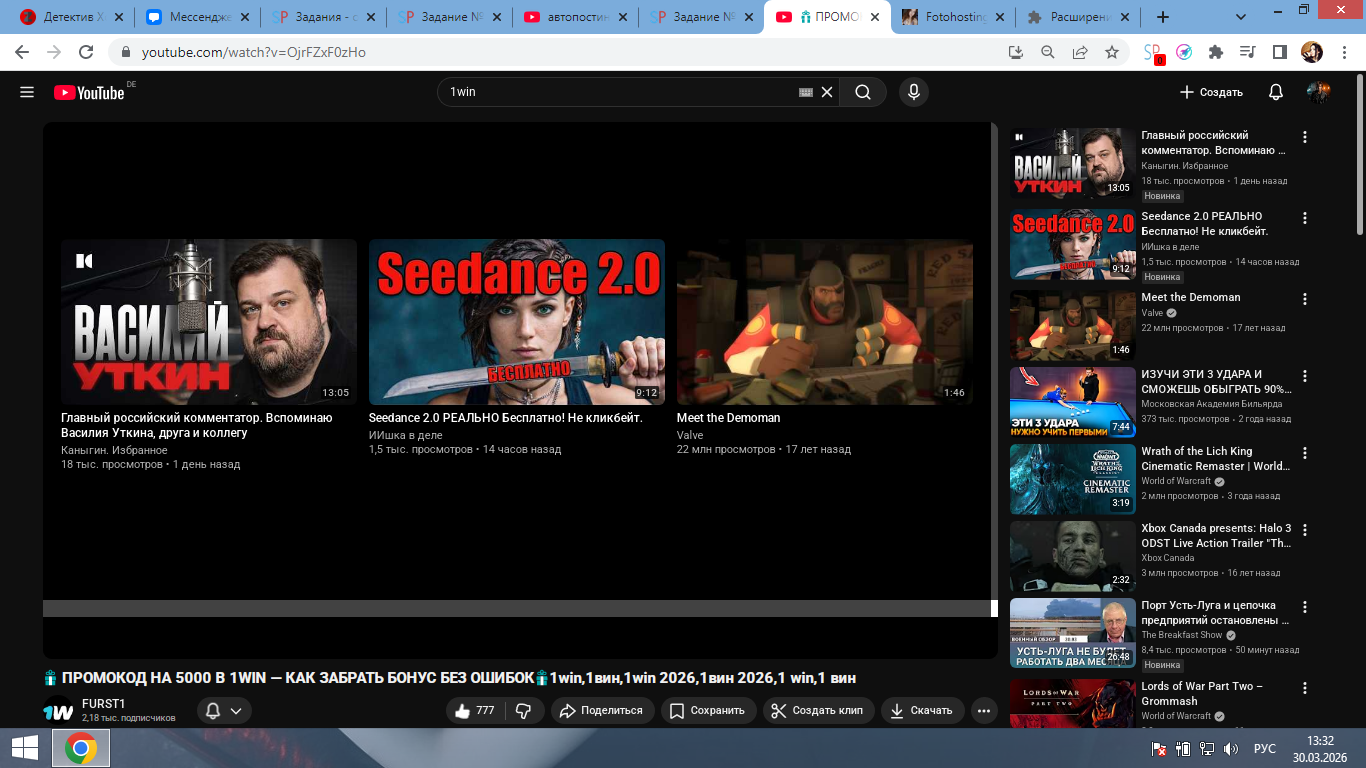This screenshot has width=1366, height=768.
Task: Dislike the video
Action: pos(523,710)
